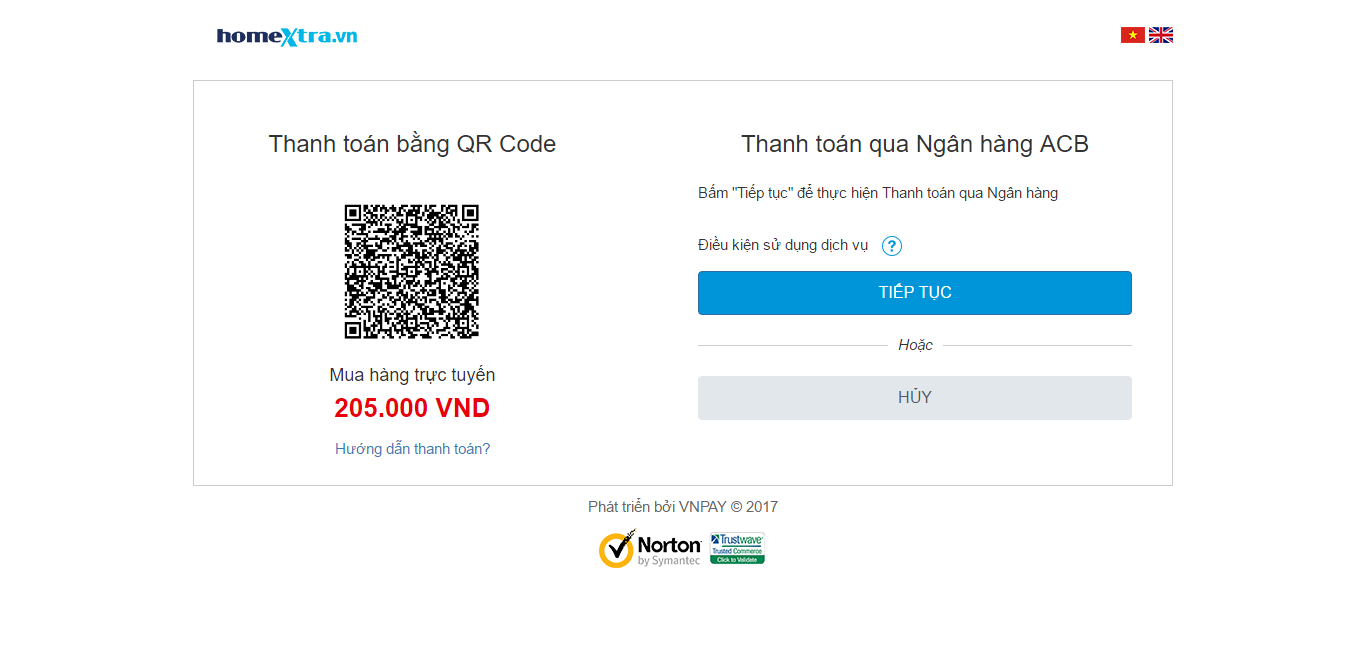The image size is (1349, 645).
Task: Click the 205.000 VND amount
Action: tap(412, 408)
